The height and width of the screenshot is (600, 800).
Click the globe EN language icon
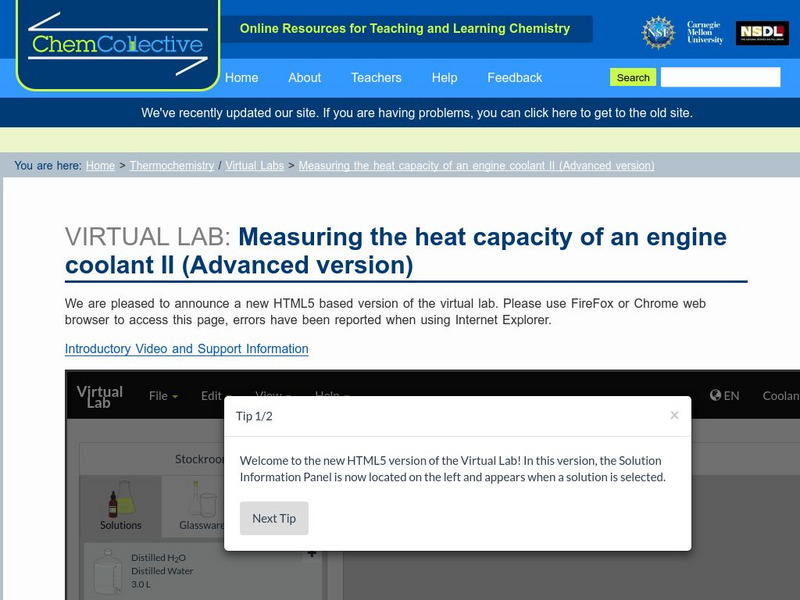(724, 395)
